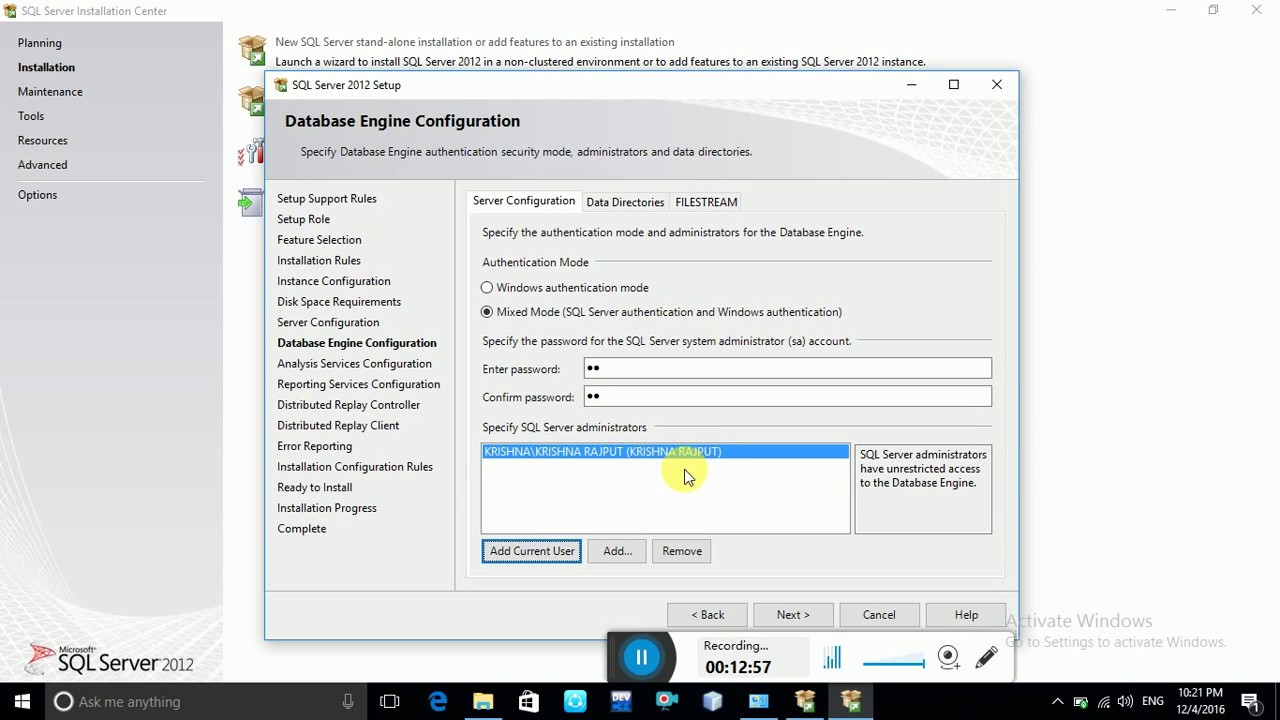Click the Remove button

682,551
